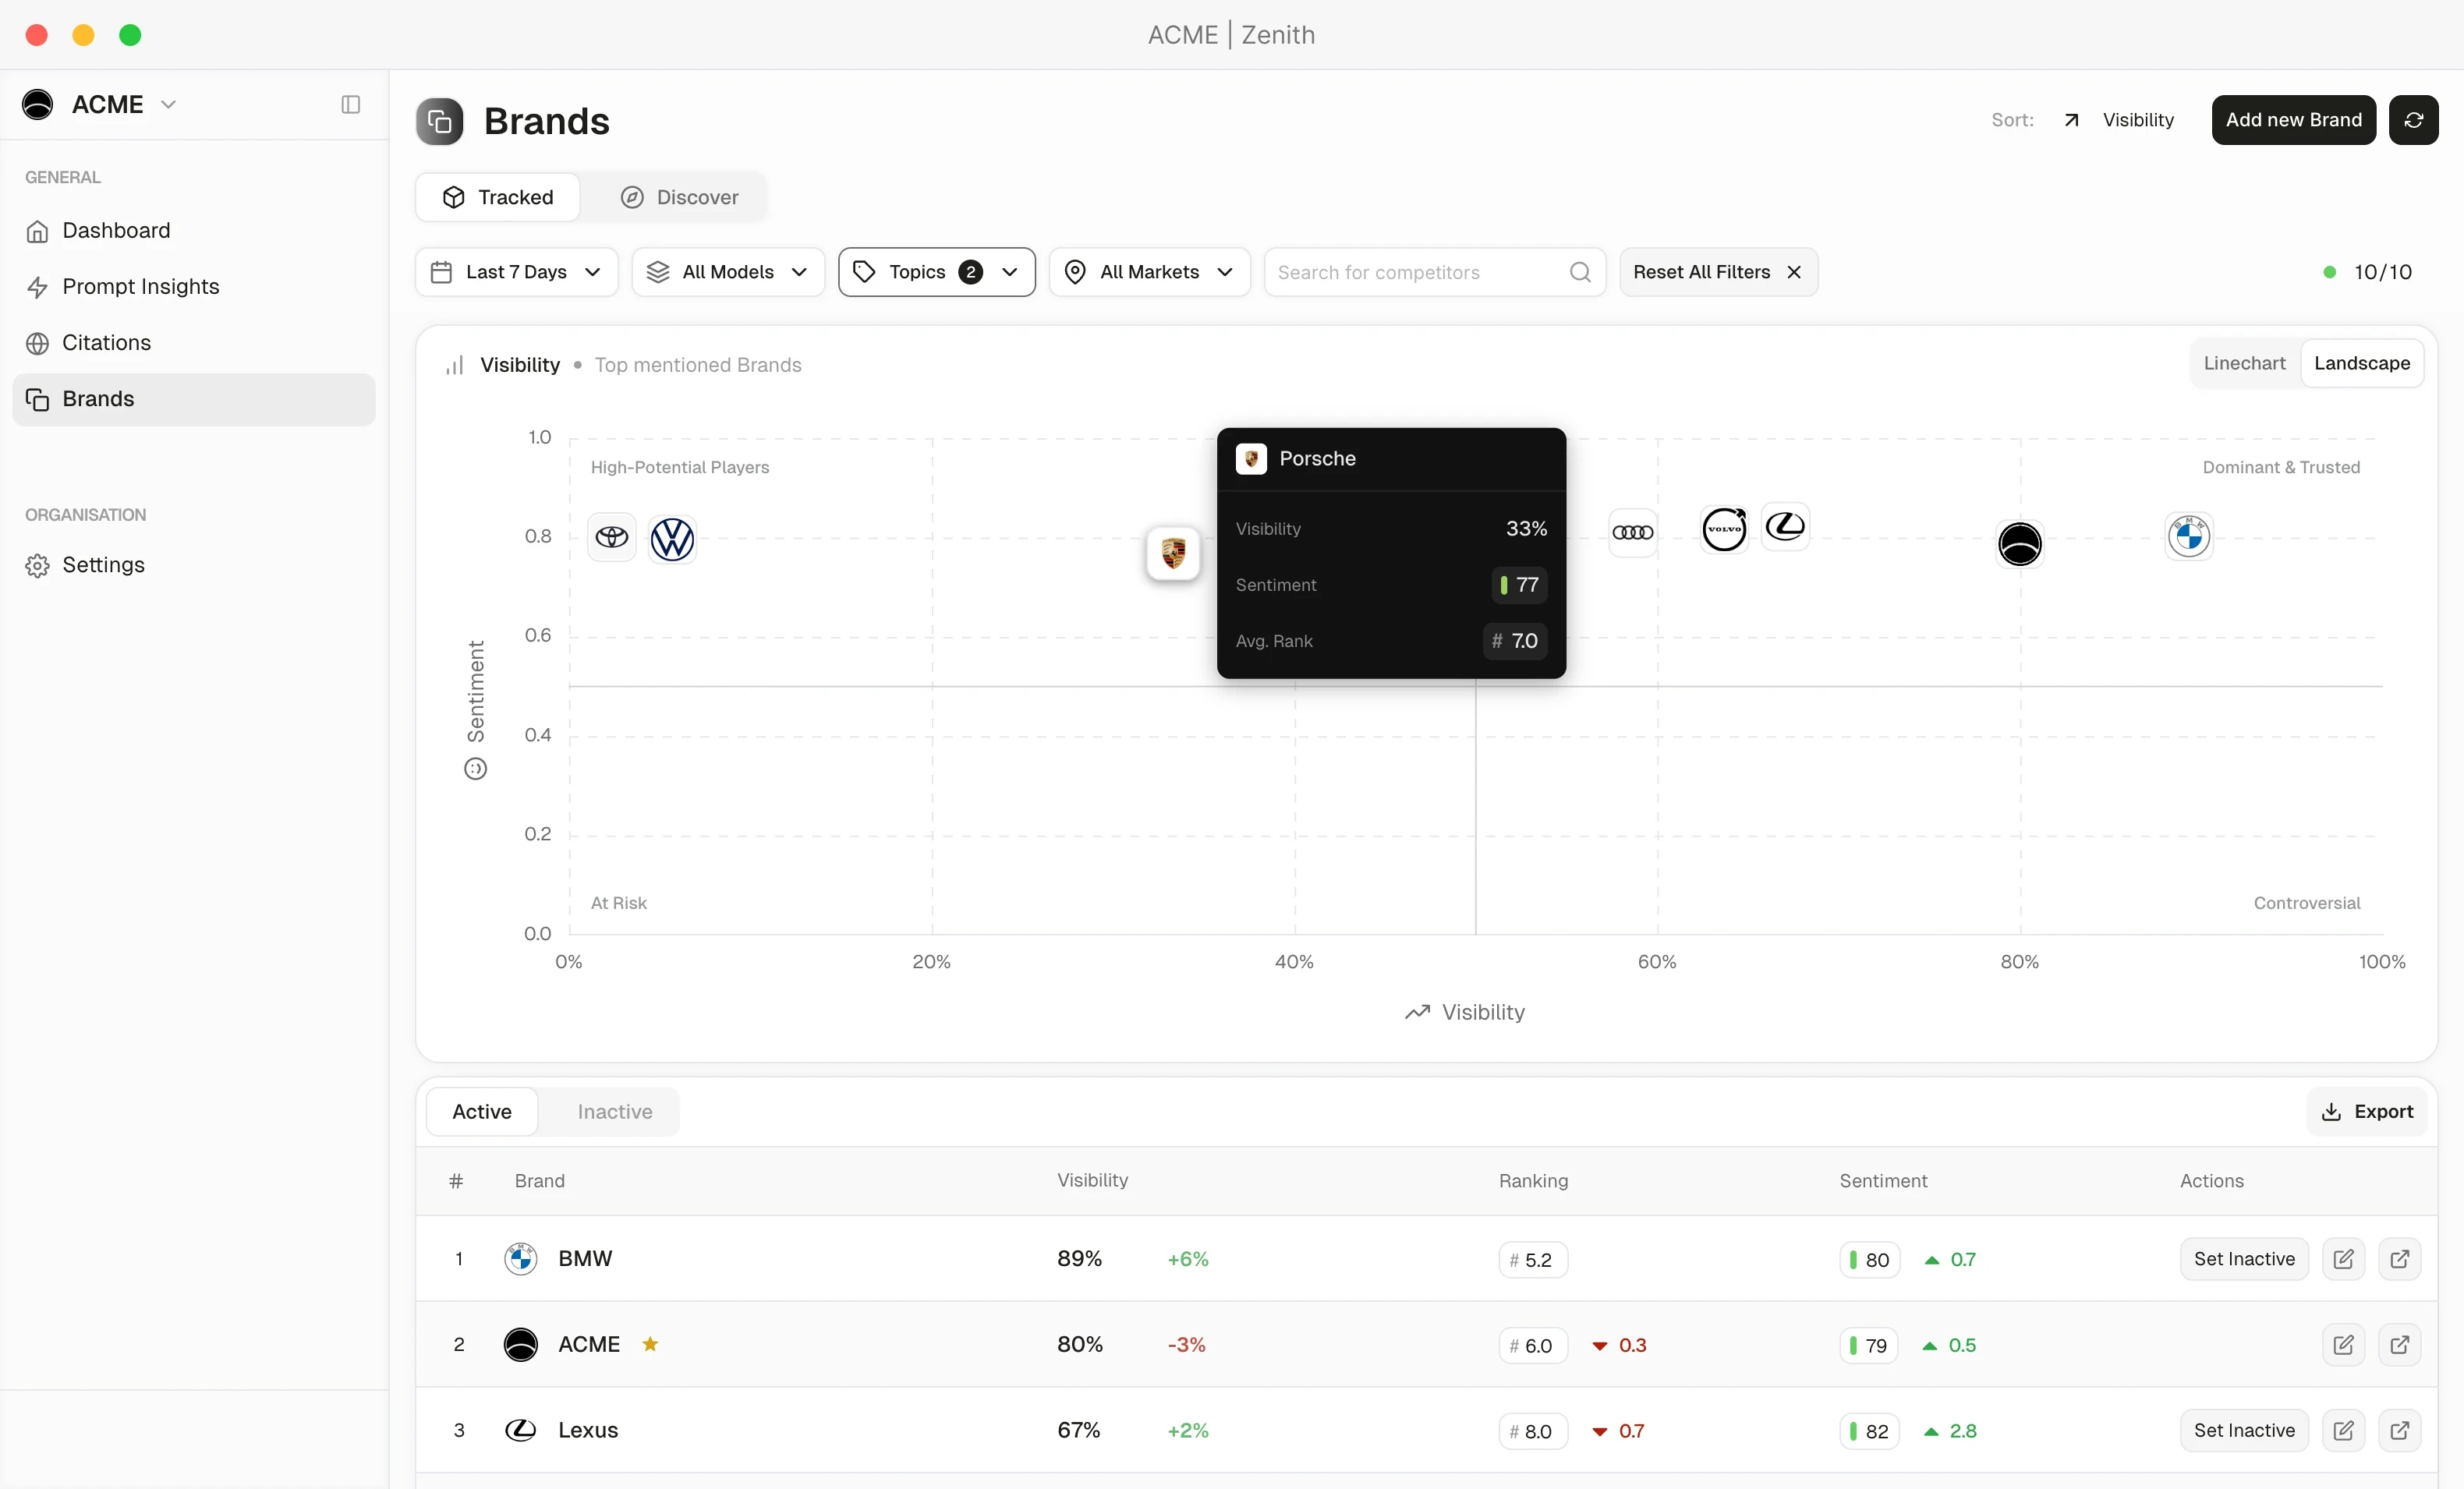Open the All Markets dropdown
The image size is (2464, 1489).
pos(1149,272)
